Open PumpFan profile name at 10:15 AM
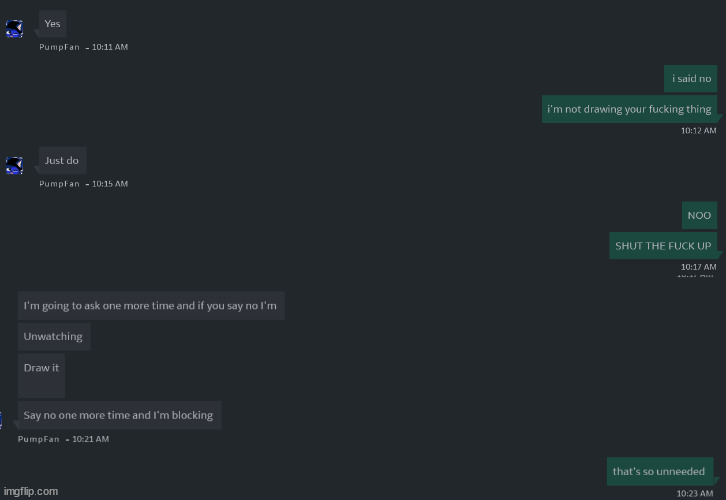Screen dimensions: 726x500 click(60, 184)
